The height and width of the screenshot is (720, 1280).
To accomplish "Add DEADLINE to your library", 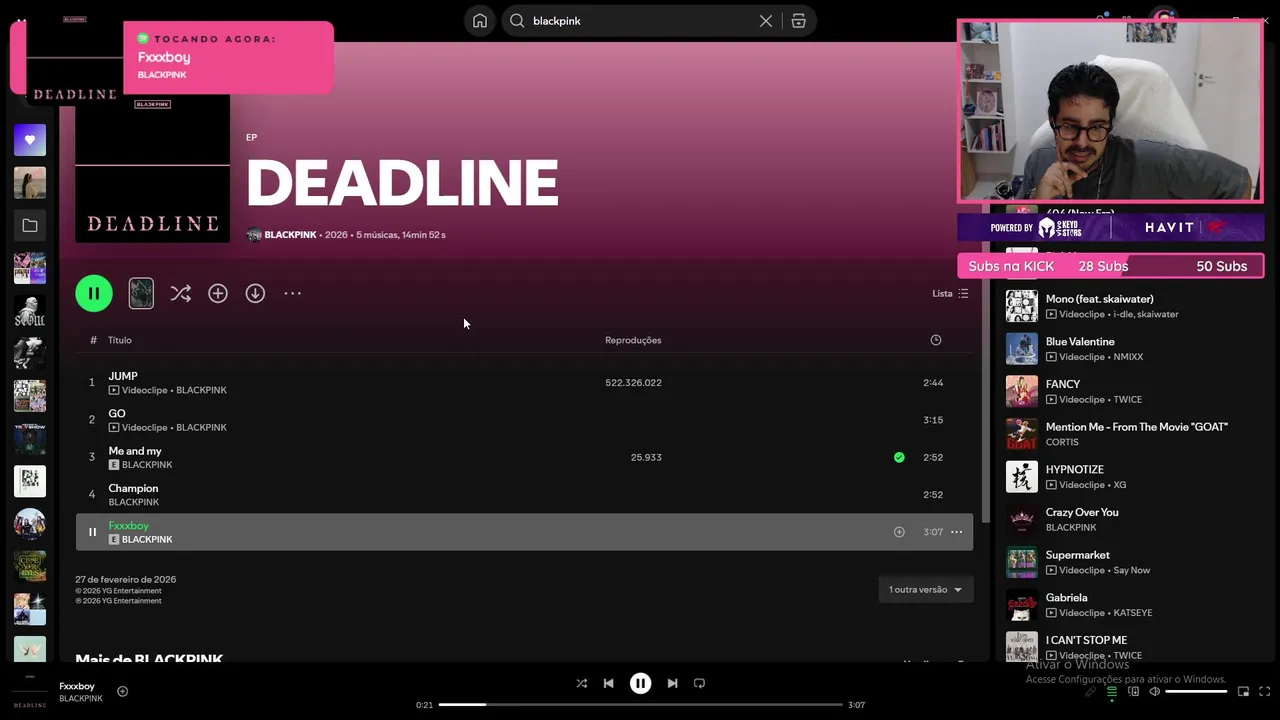I will pyautogui.click(x=218, y=293).
